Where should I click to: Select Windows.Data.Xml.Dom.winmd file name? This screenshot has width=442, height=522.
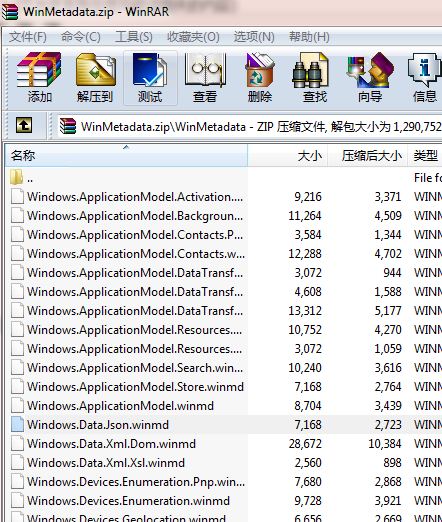[111, 444]
